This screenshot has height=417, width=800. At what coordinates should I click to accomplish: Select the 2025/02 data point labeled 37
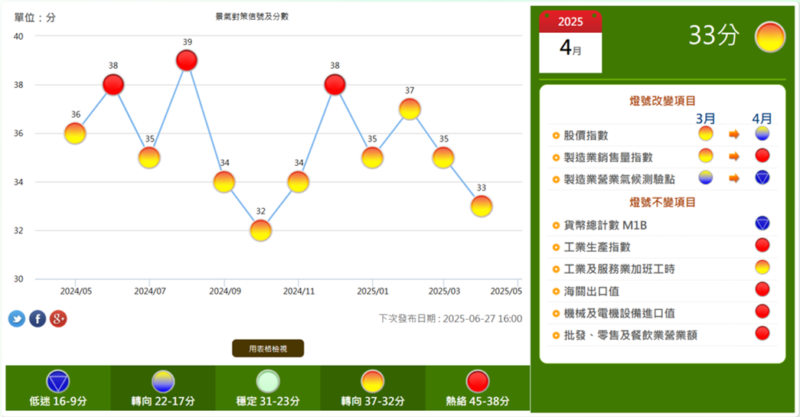[410, 109]
